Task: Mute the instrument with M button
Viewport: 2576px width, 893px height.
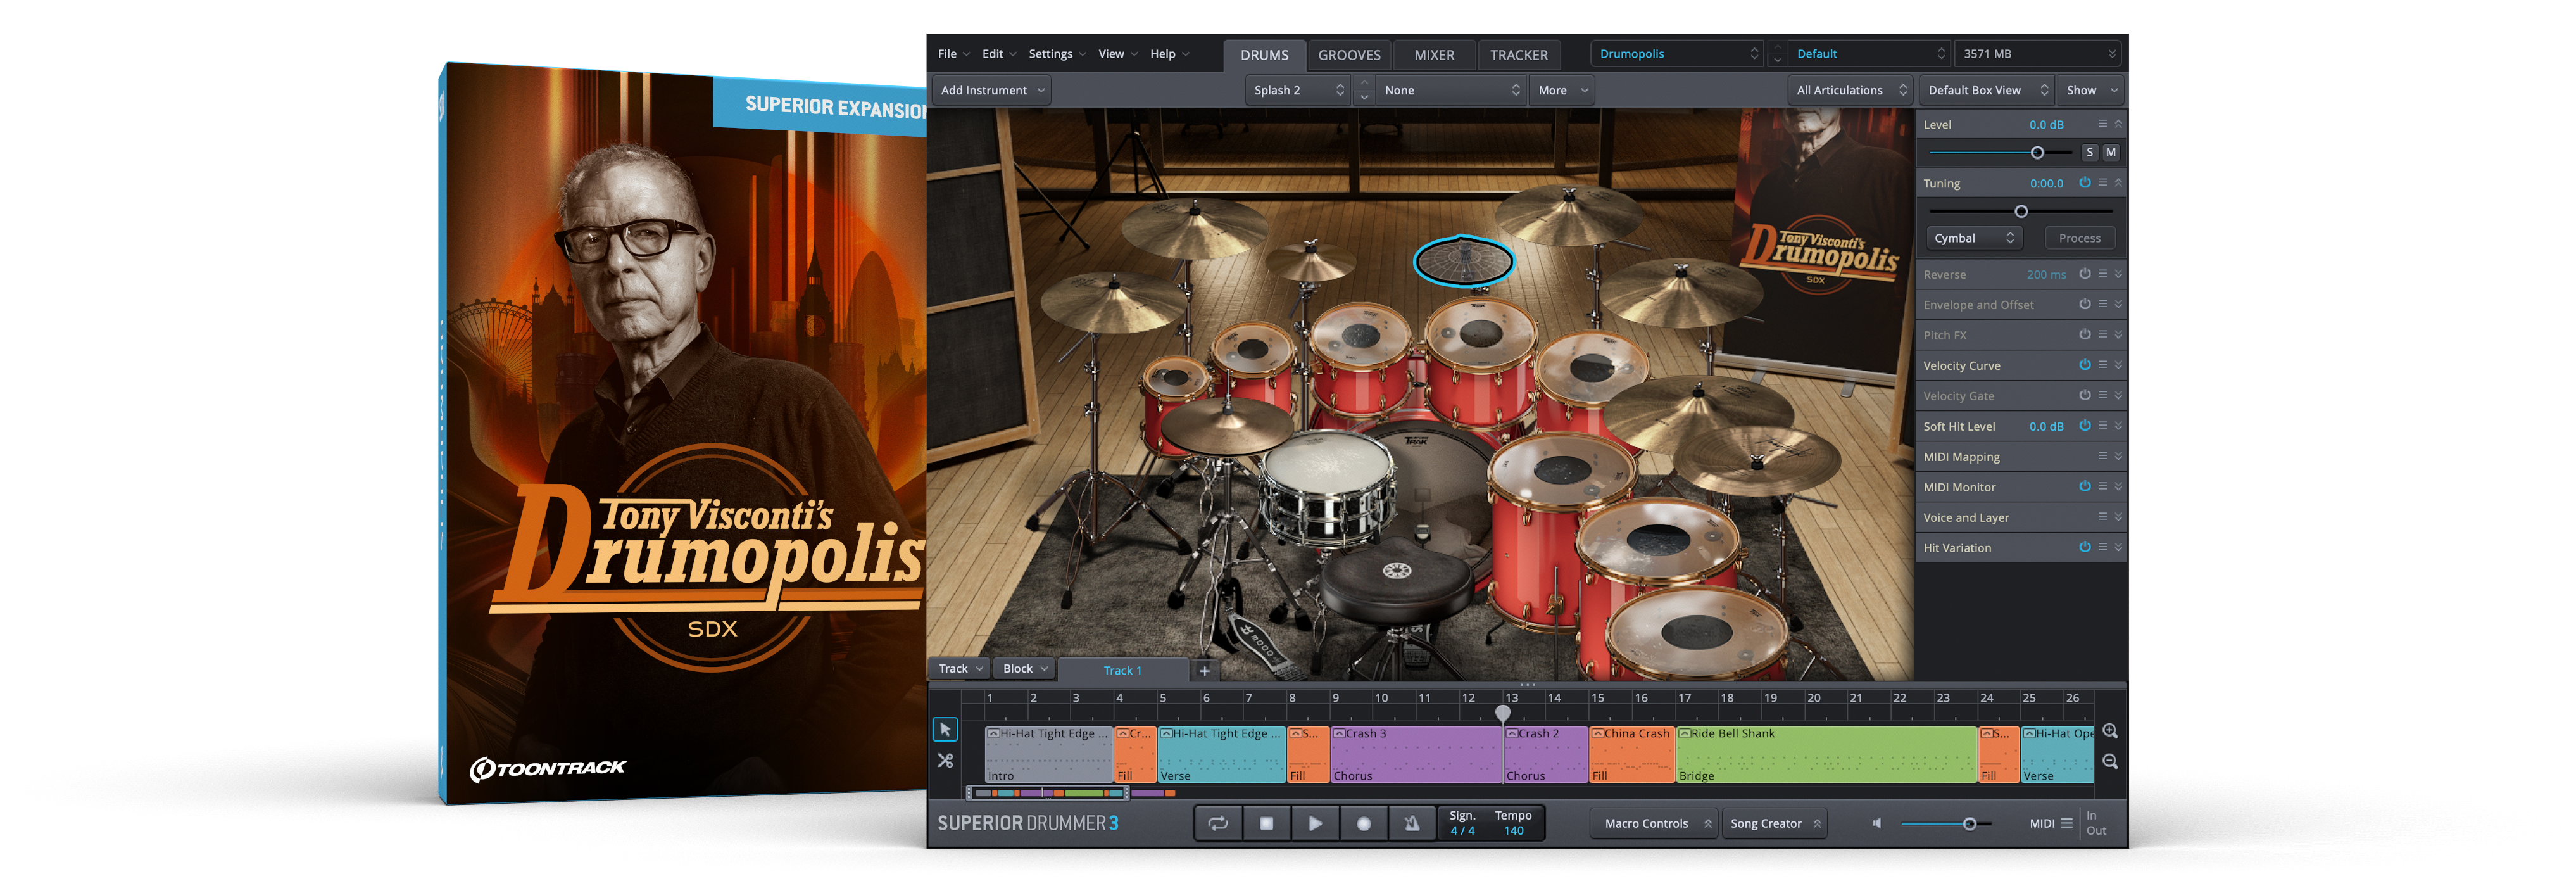Action: click(x=2110, y=152)
